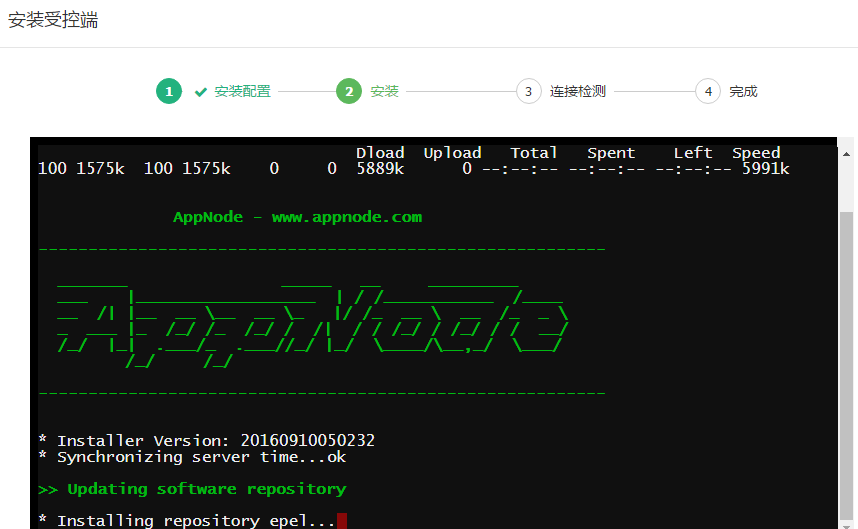Click the AppNode ASCII art logo
This screenshot has height=529, width=858.
point(312,326)
